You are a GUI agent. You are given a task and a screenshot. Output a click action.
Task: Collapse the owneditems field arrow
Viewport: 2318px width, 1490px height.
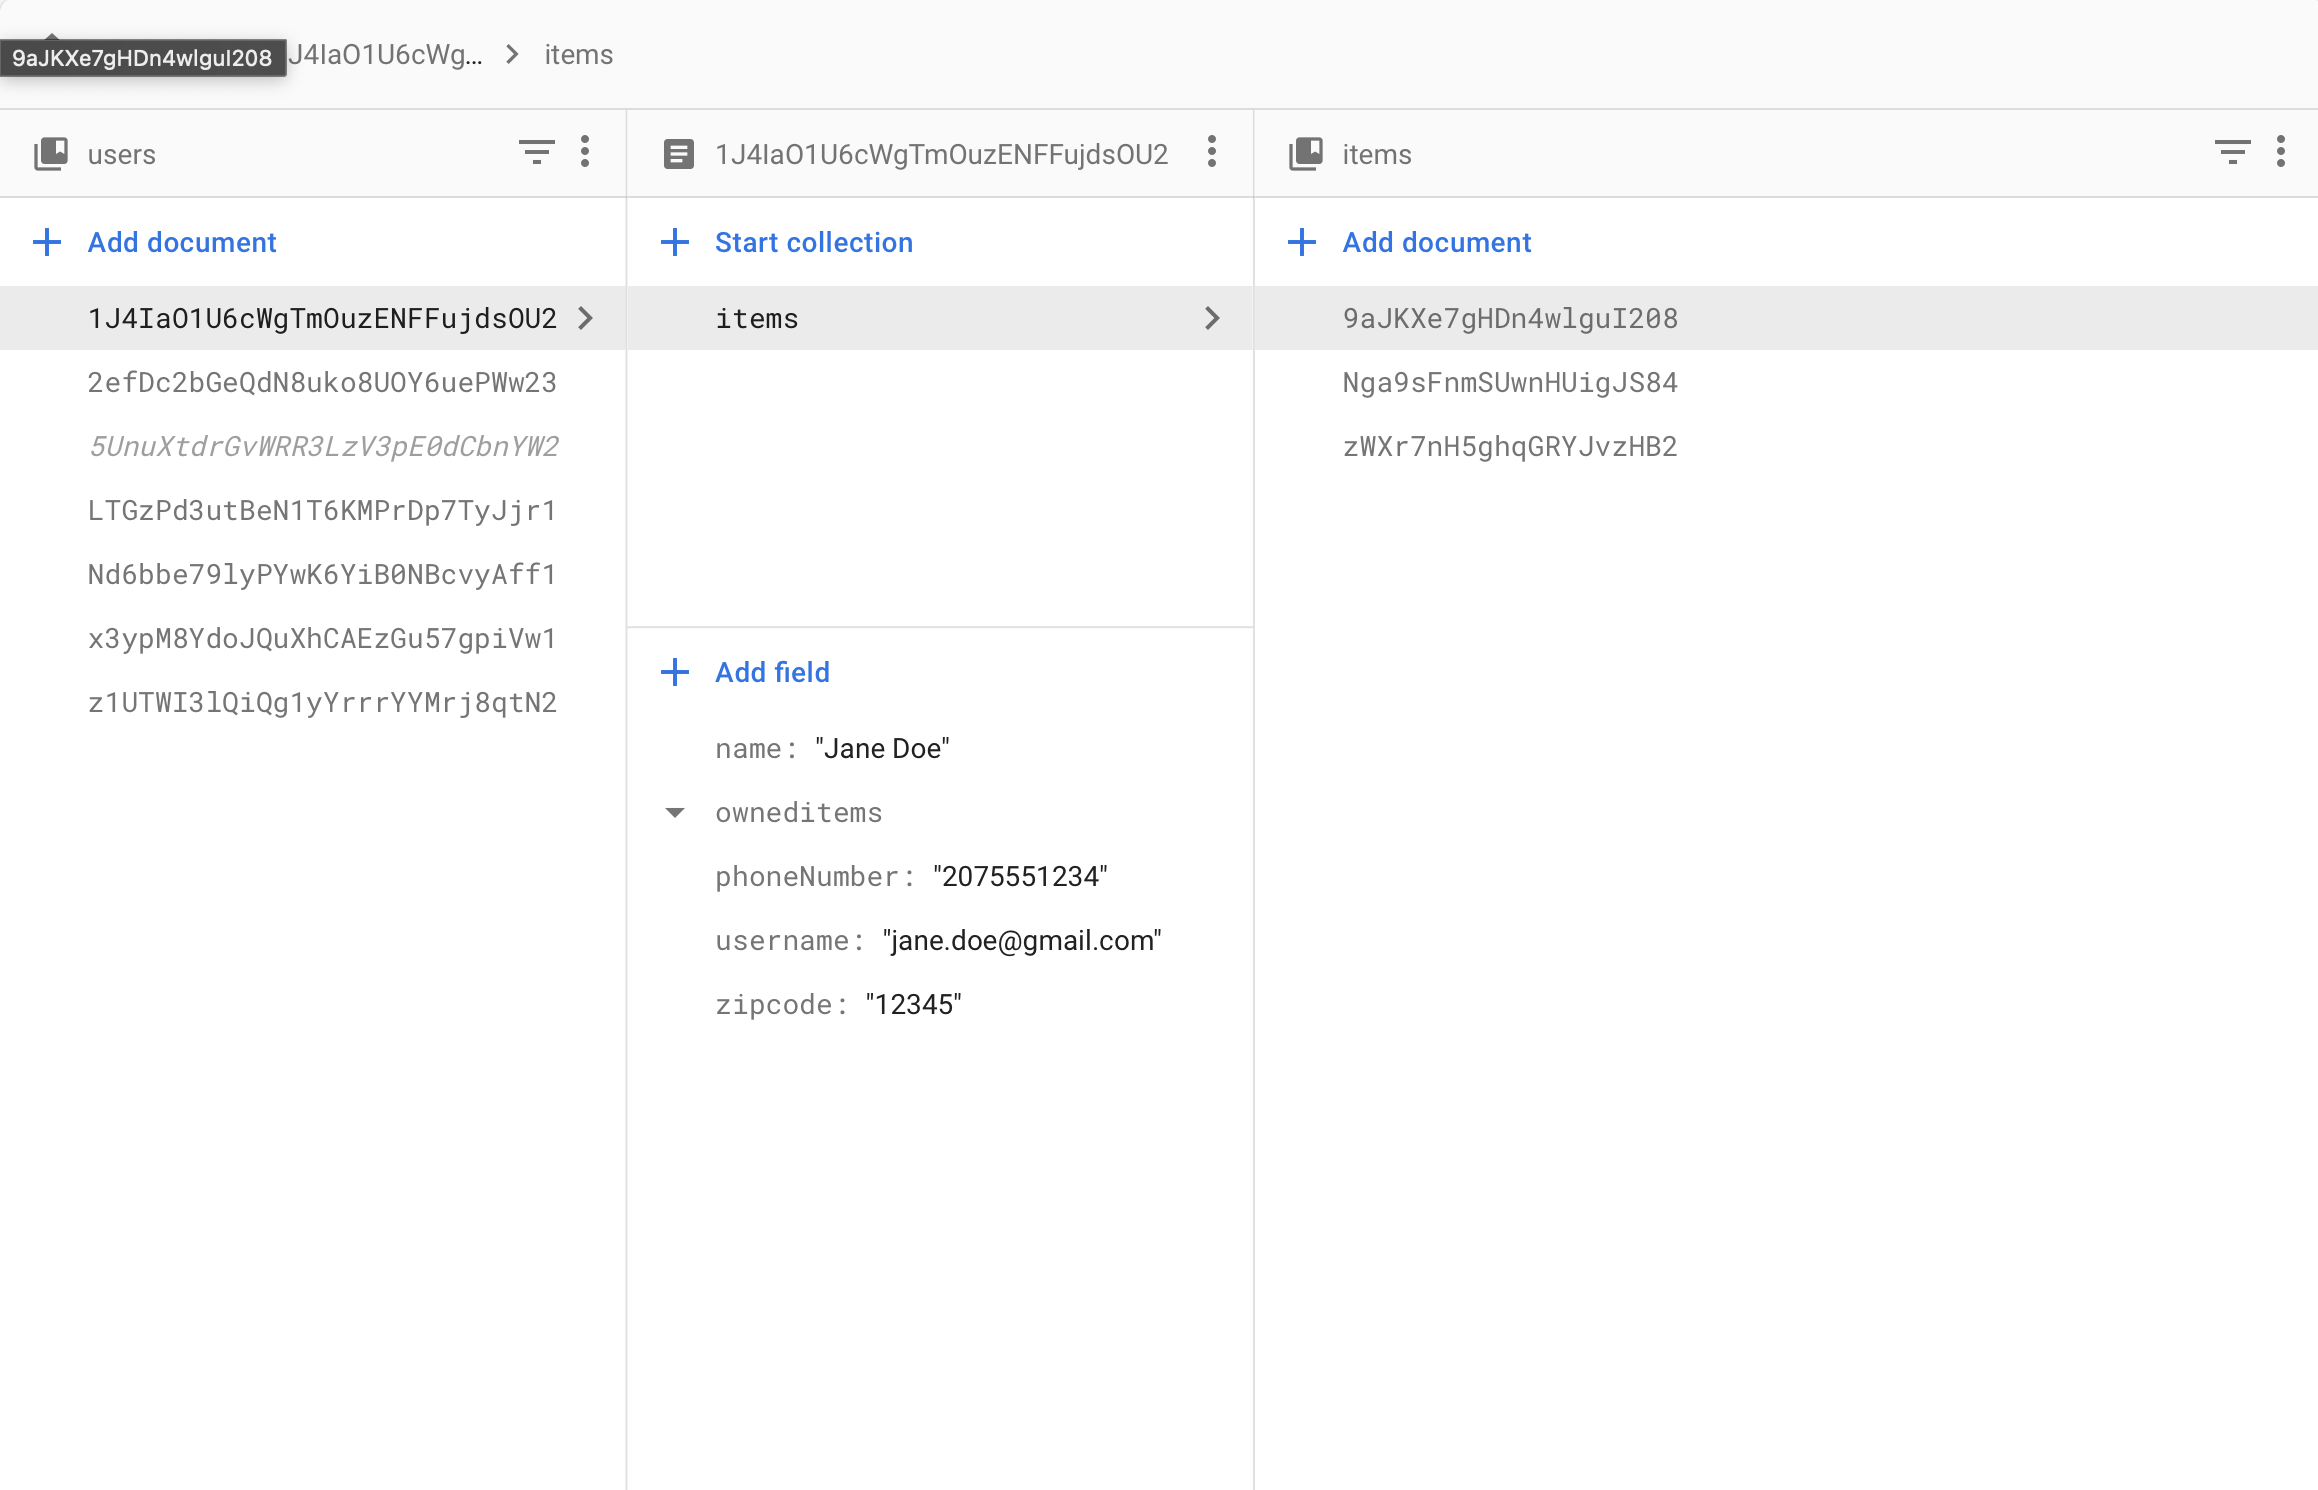click(x=675, y=812)
